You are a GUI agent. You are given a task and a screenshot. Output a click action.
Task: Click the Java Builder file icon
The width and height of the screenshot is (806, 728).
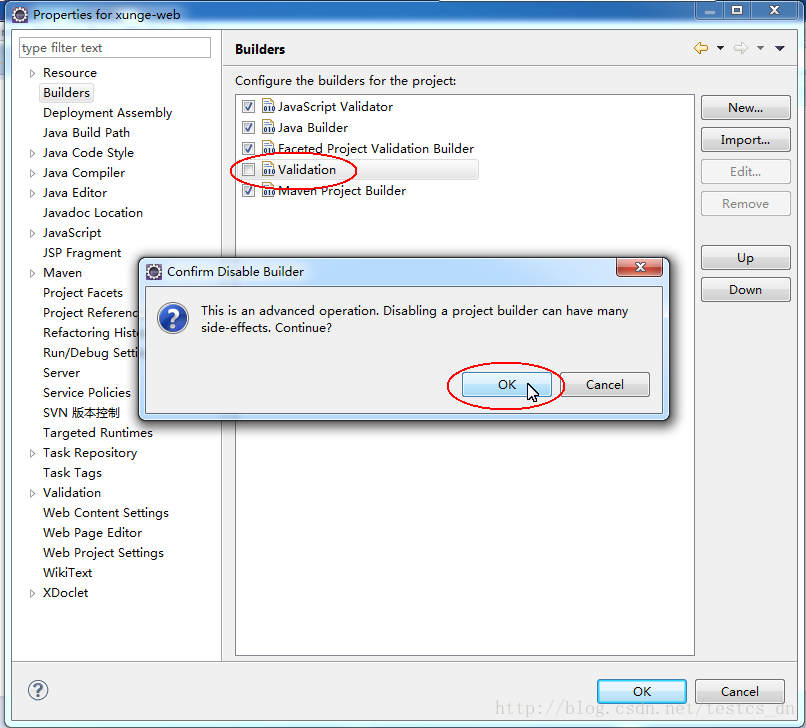(268, 127)
